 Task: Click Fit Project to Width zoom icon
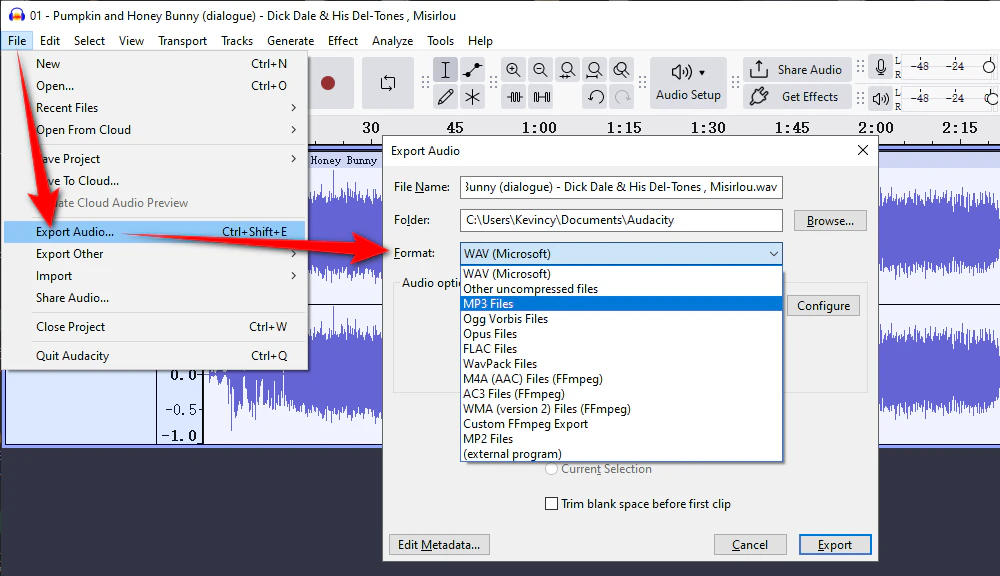coord(594,70)
